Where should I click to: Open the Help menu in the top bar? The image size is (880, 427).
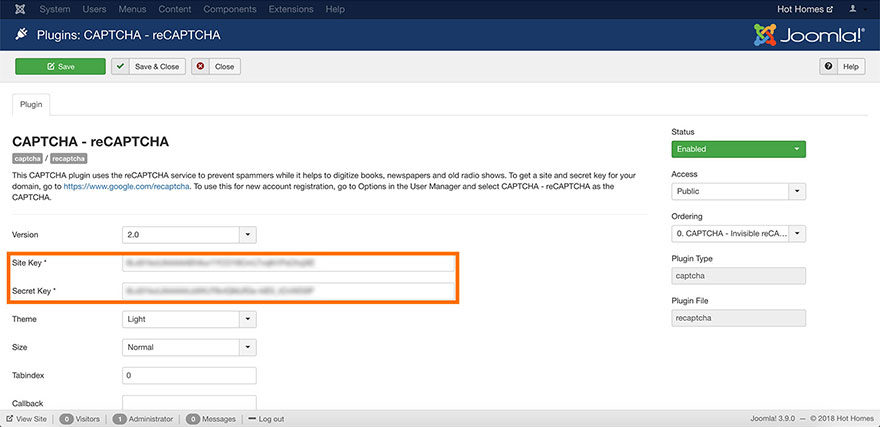(x=335, y=9)
